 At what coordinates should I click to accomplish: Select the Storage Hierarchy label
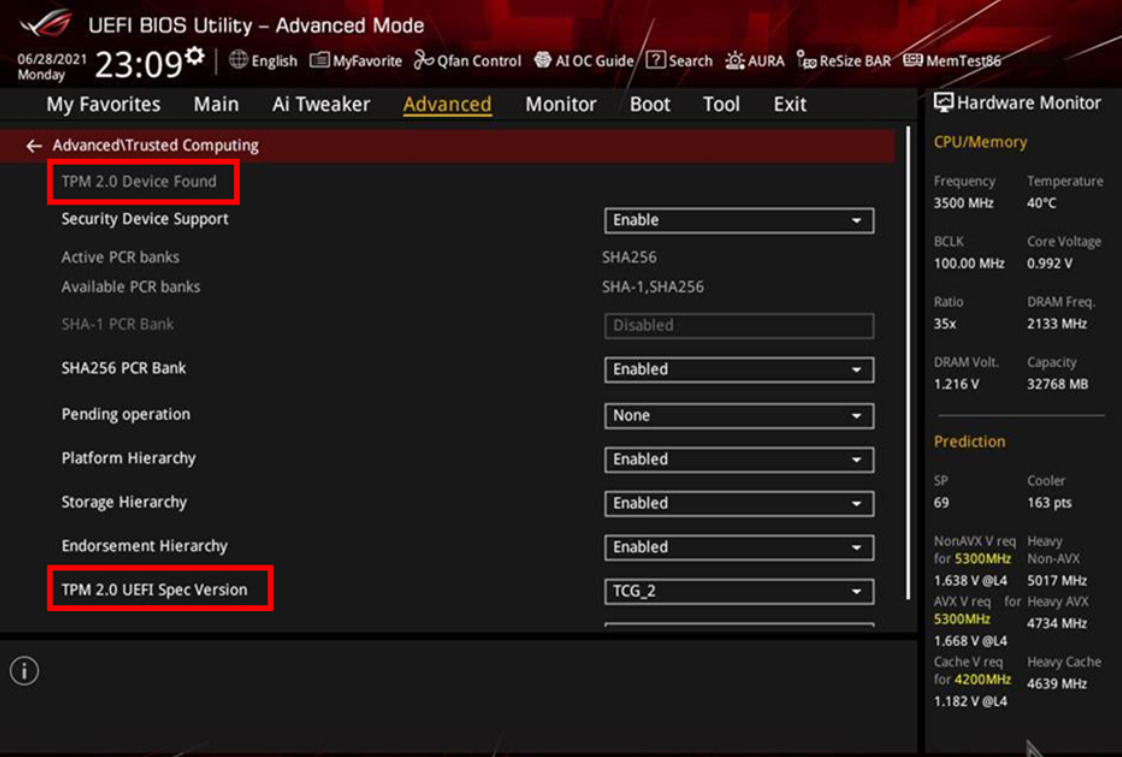click(125, 502)
